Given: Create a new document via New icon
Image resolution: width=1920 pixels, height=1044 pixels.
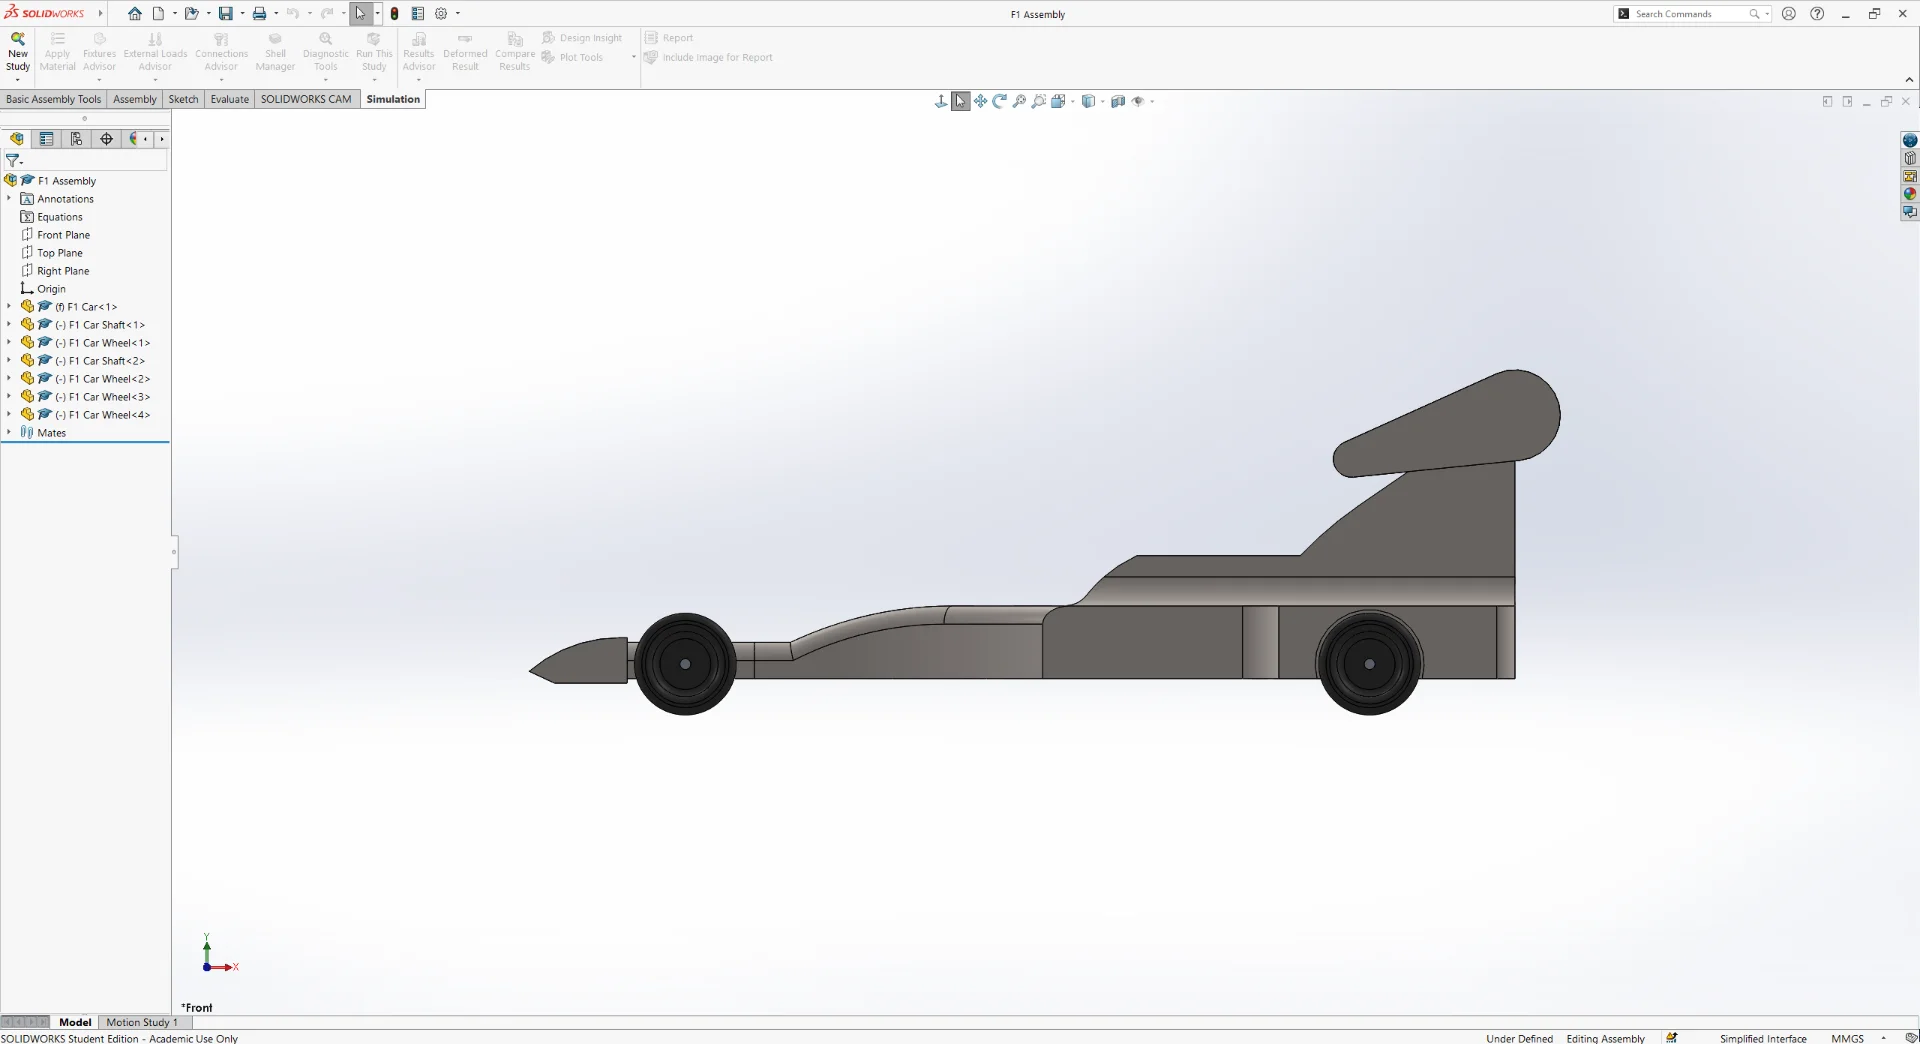Looking at the screenshot, I should (x=158, y=14).
